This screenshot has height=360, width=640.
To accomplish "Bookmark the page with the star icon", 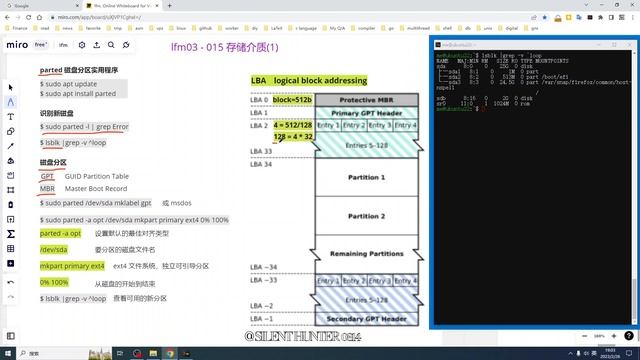I will [544, 17].
